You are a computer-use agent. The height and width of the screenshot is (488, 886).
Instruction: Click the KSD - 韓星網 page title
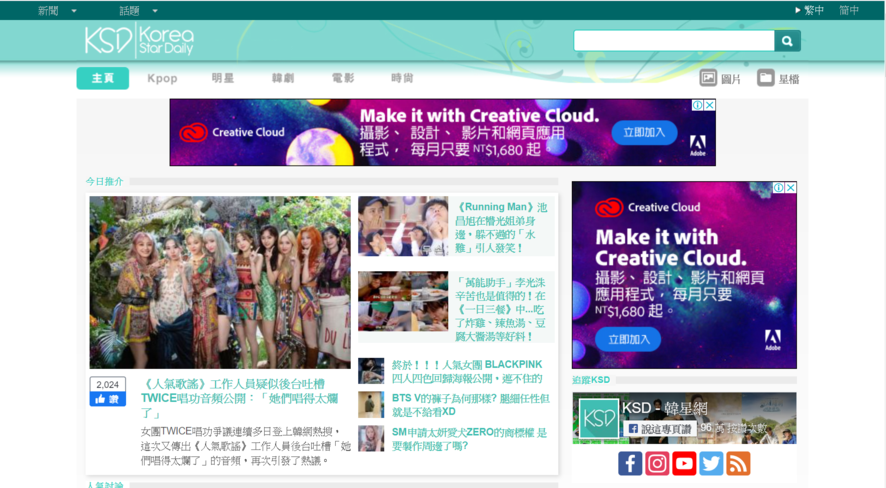point(664,408)
